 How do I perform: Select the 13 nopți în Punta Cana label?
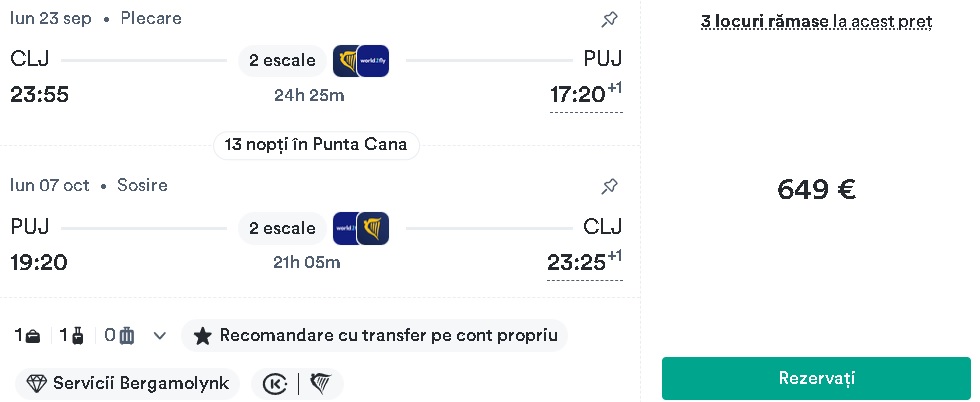(x=316, y=145)
